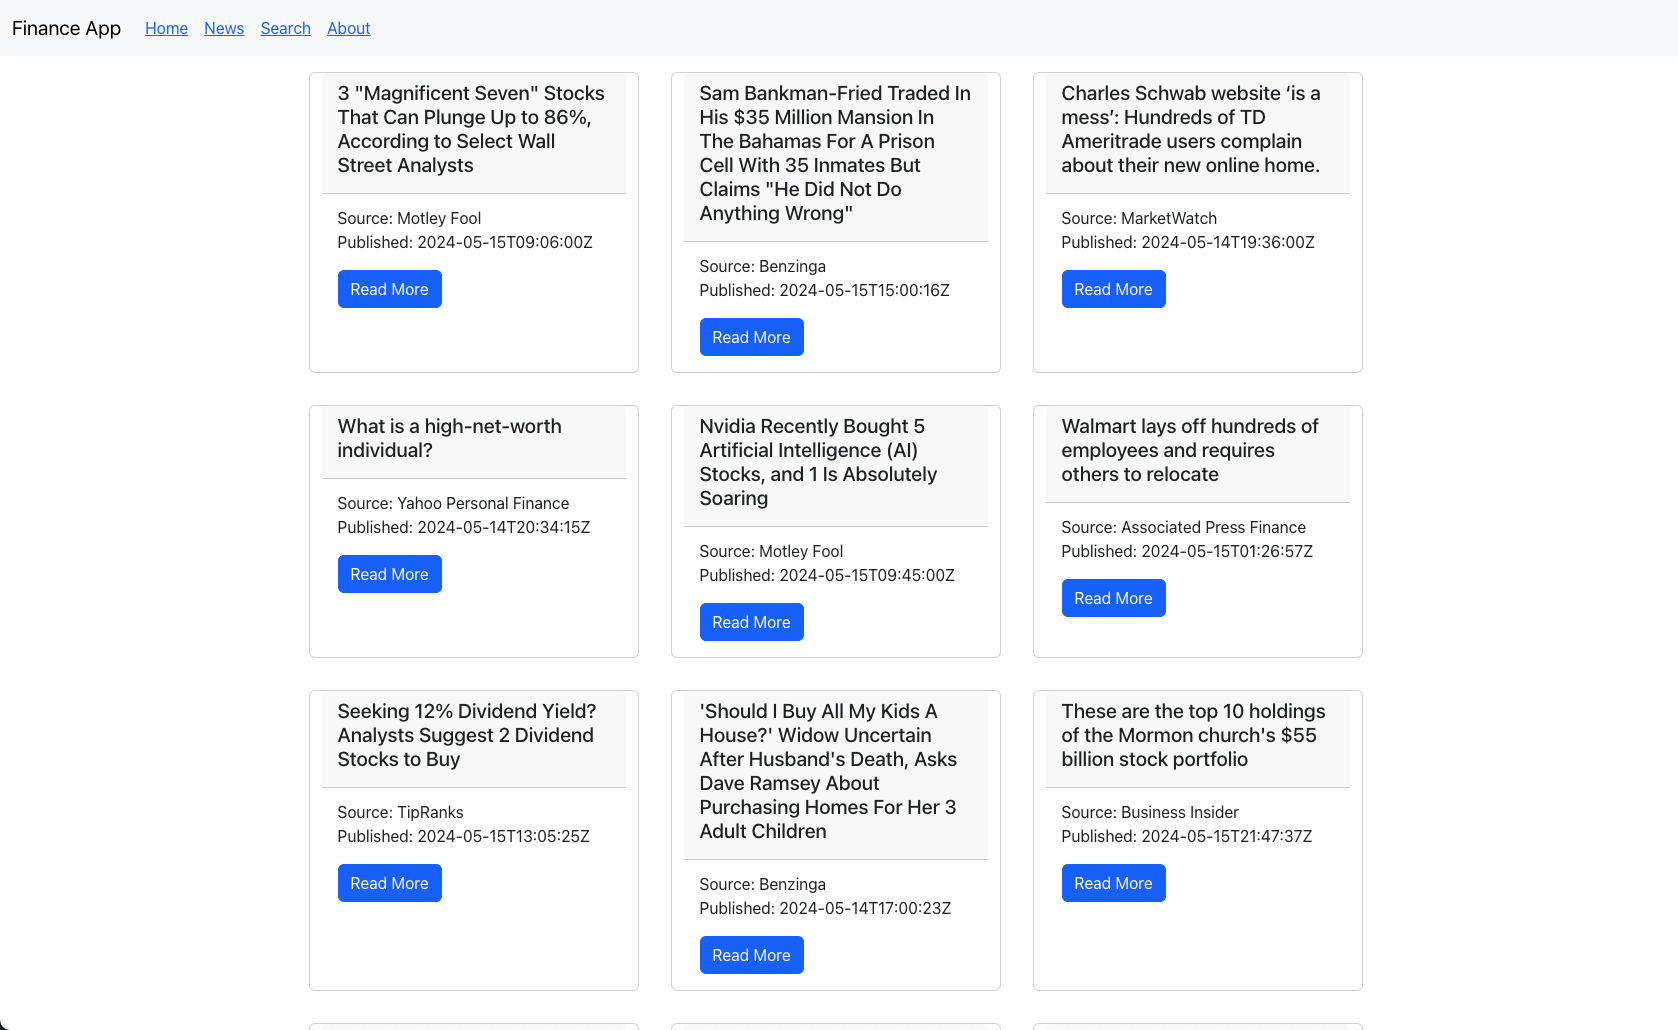Click the Sam Bankman-Fried mansion headline

pos(834,153)
